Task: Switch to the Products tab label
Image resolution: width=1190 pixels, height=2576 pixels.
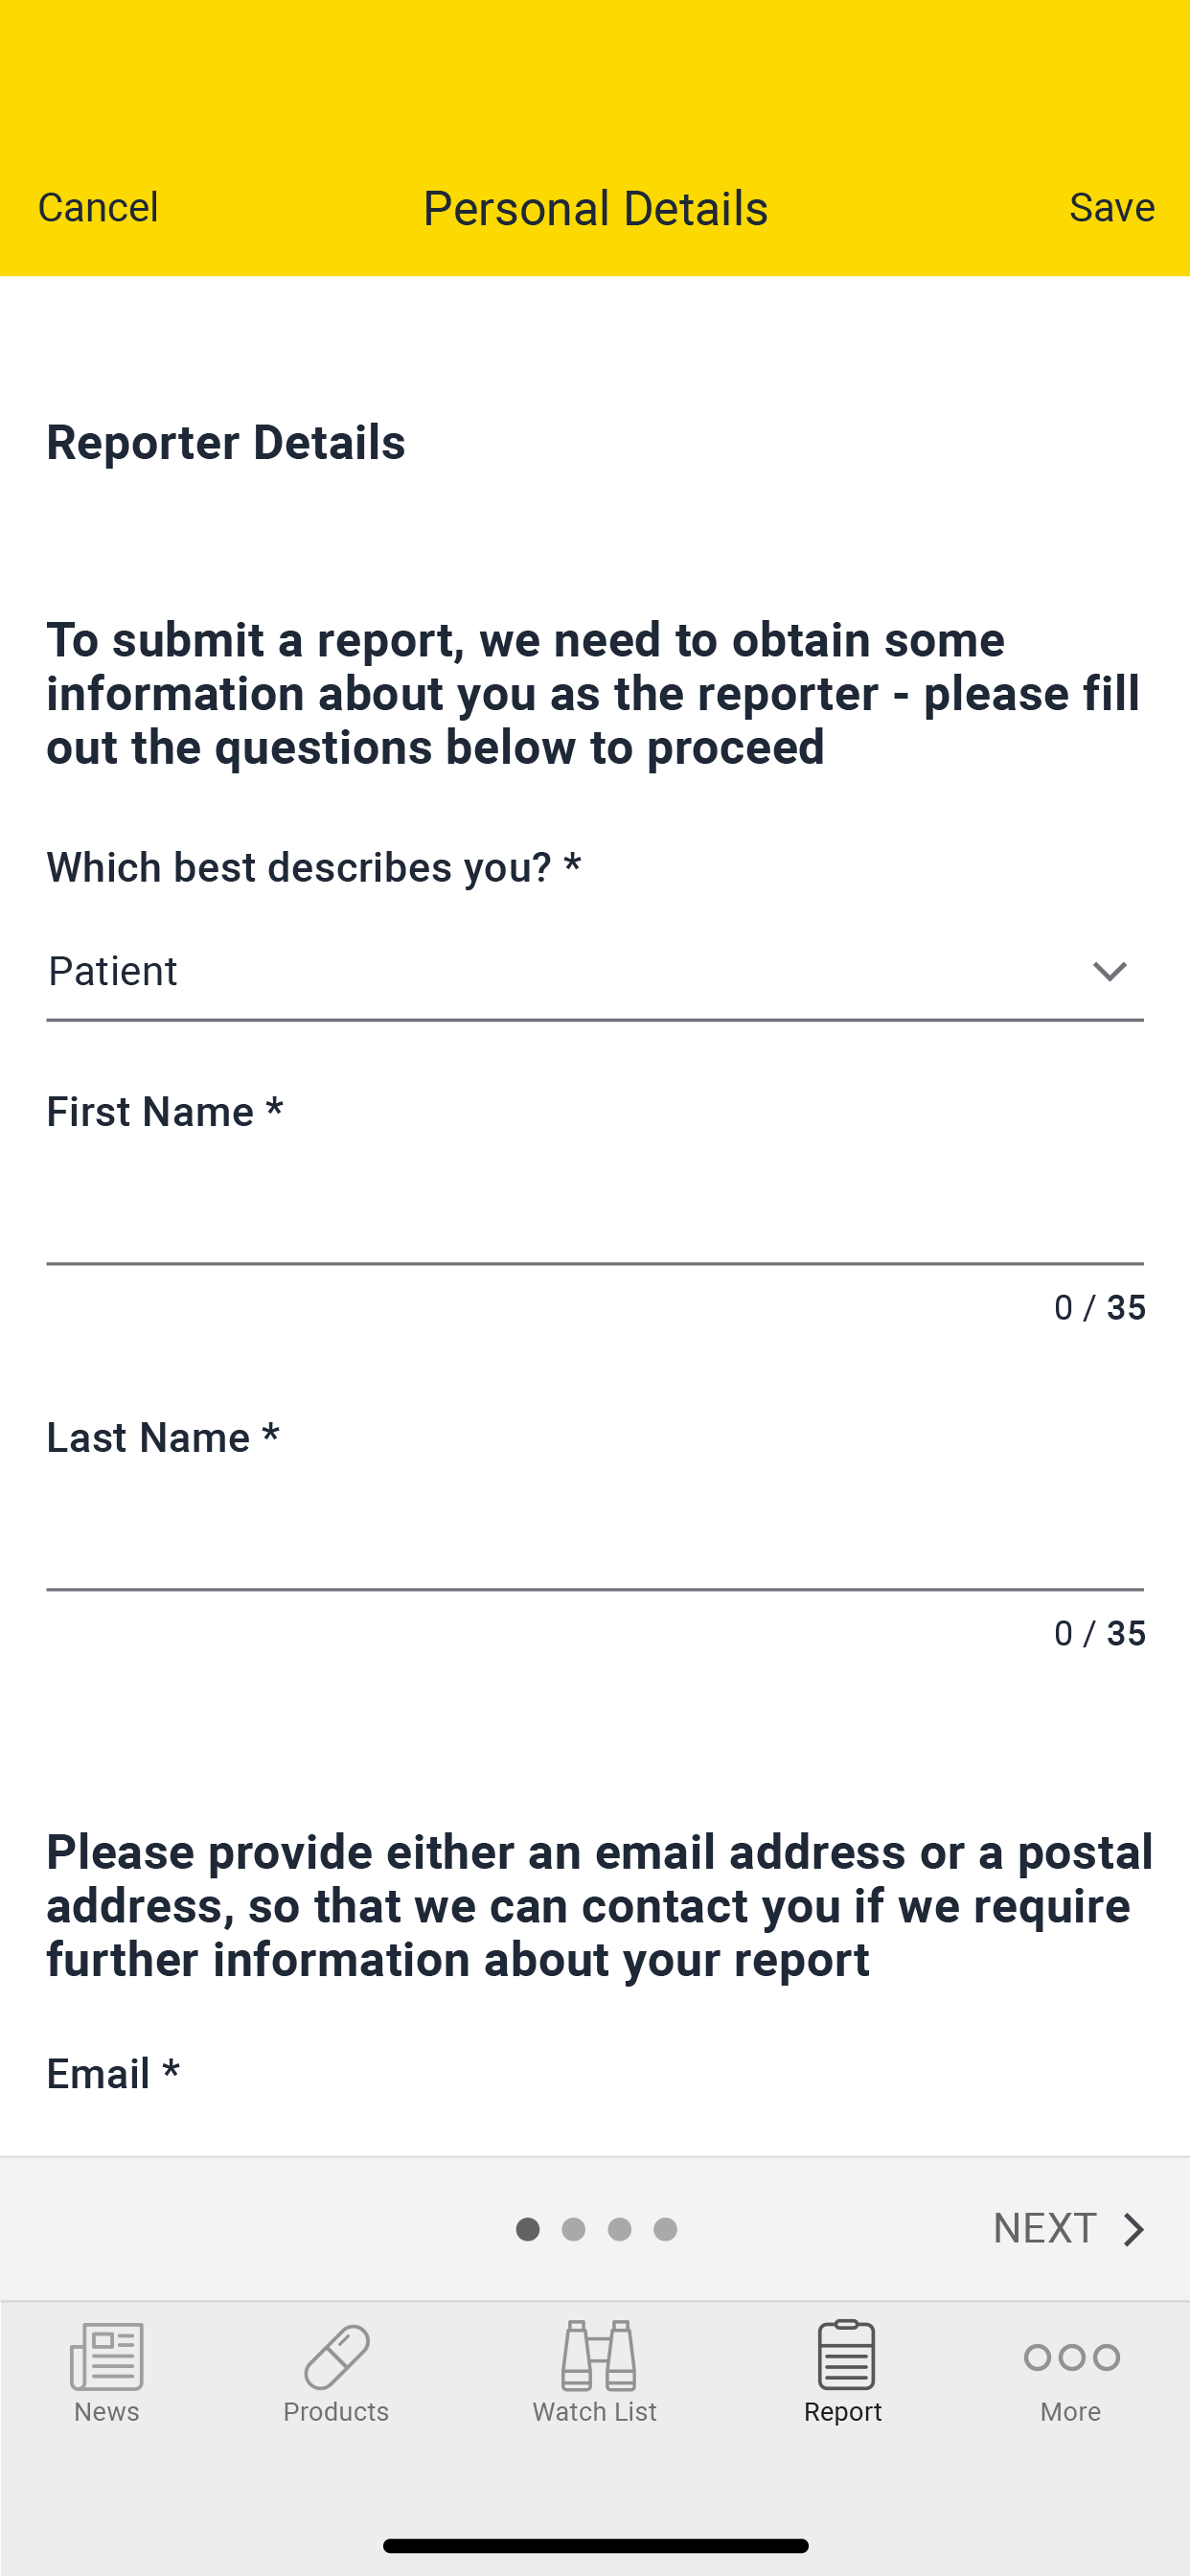Action: (336, 2412)
